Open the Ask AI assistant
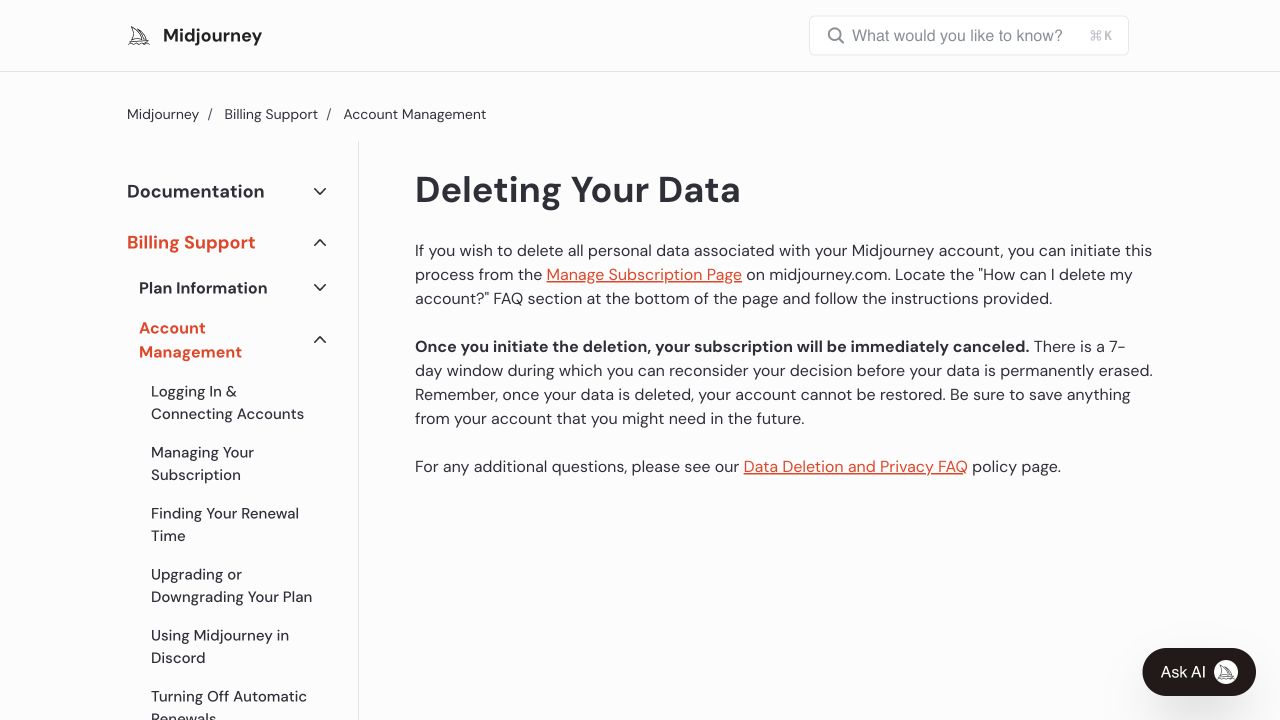The image size is (1280, 720). point(1199,672)
